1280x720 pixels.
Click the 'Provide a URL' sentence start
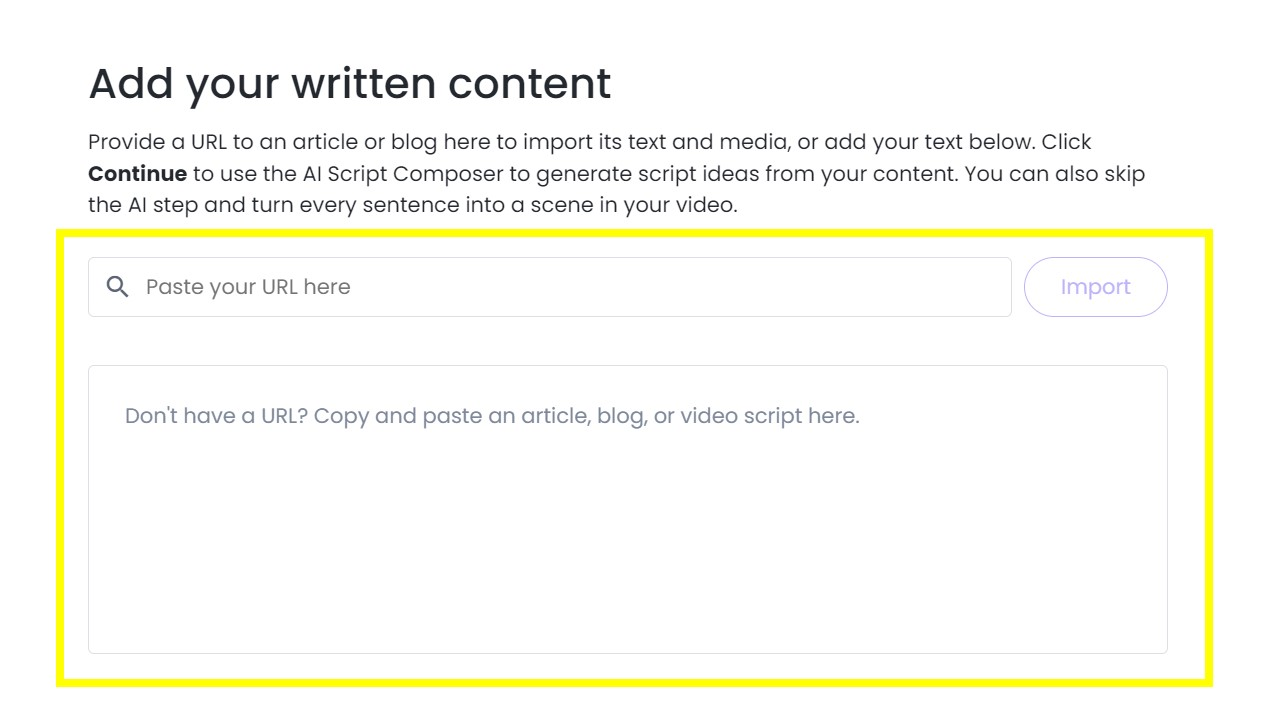point(157,141)
